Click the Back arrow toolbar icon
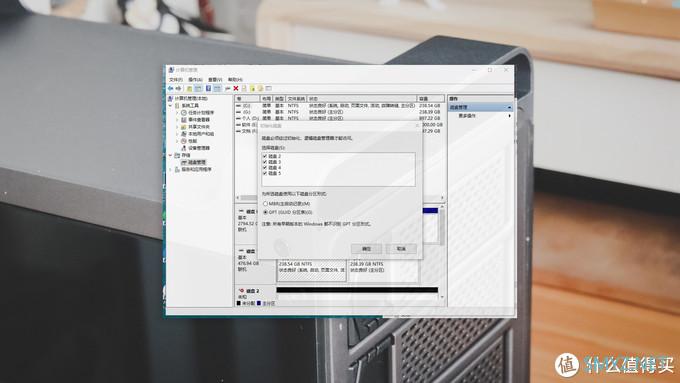The image size is (680, 383). click(170, 88)
